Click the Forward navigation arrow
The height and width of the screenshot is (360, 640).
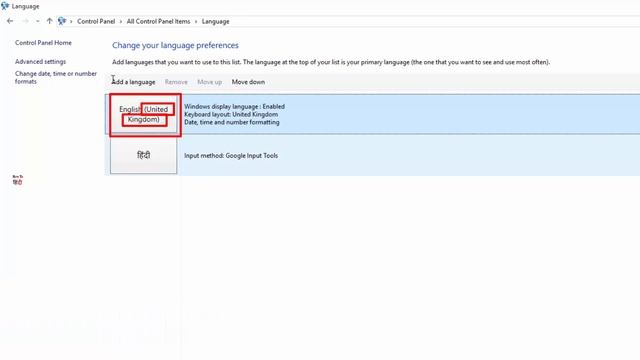coord(25,21)
